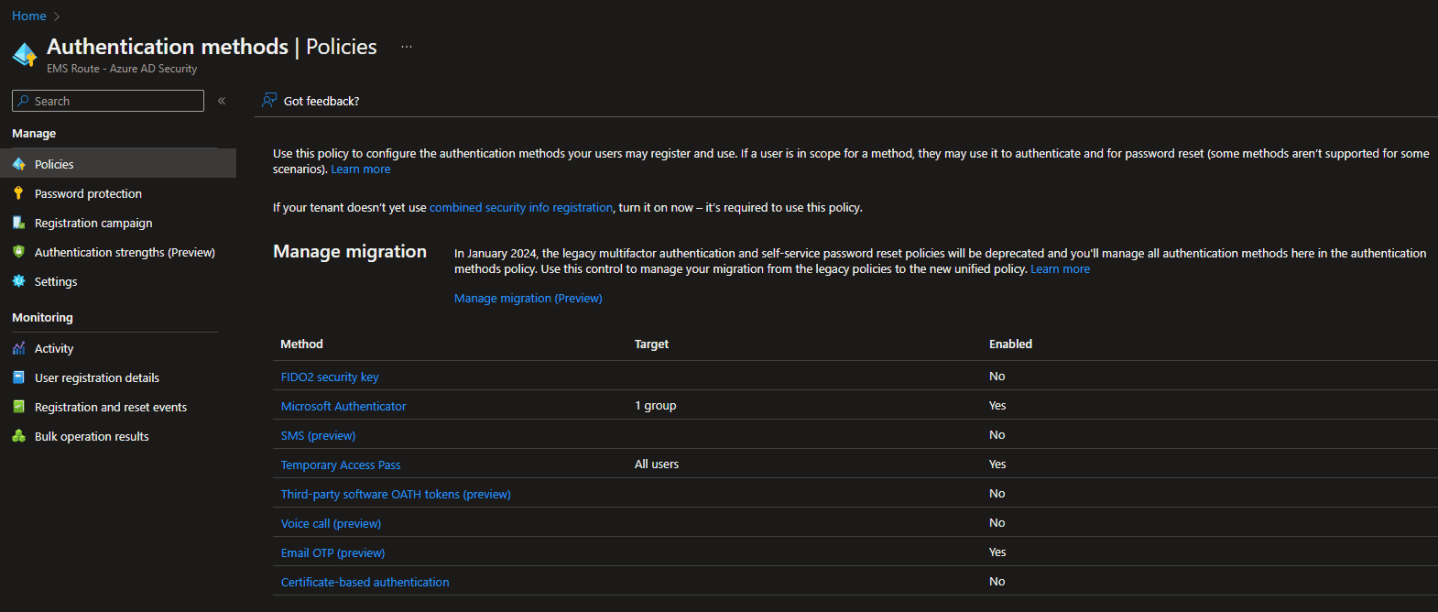Click the Authentication methods header icon
This screenshot has height=612, width=1438.
pos(24,55)
